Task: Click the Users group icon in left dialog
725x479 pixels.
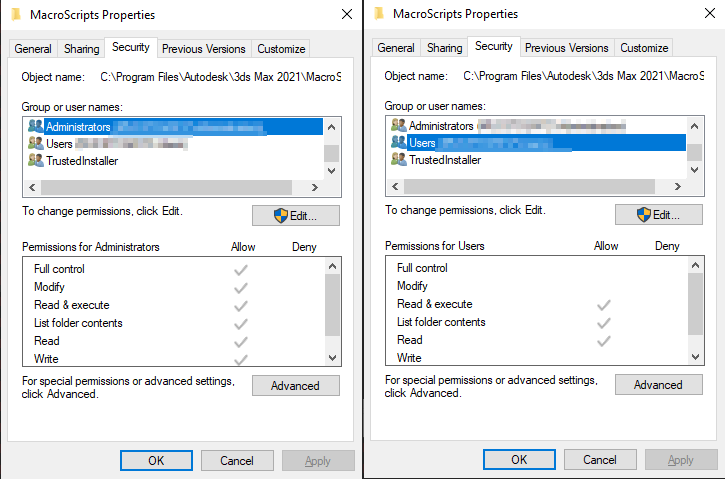Action: [x=36, y=144]
